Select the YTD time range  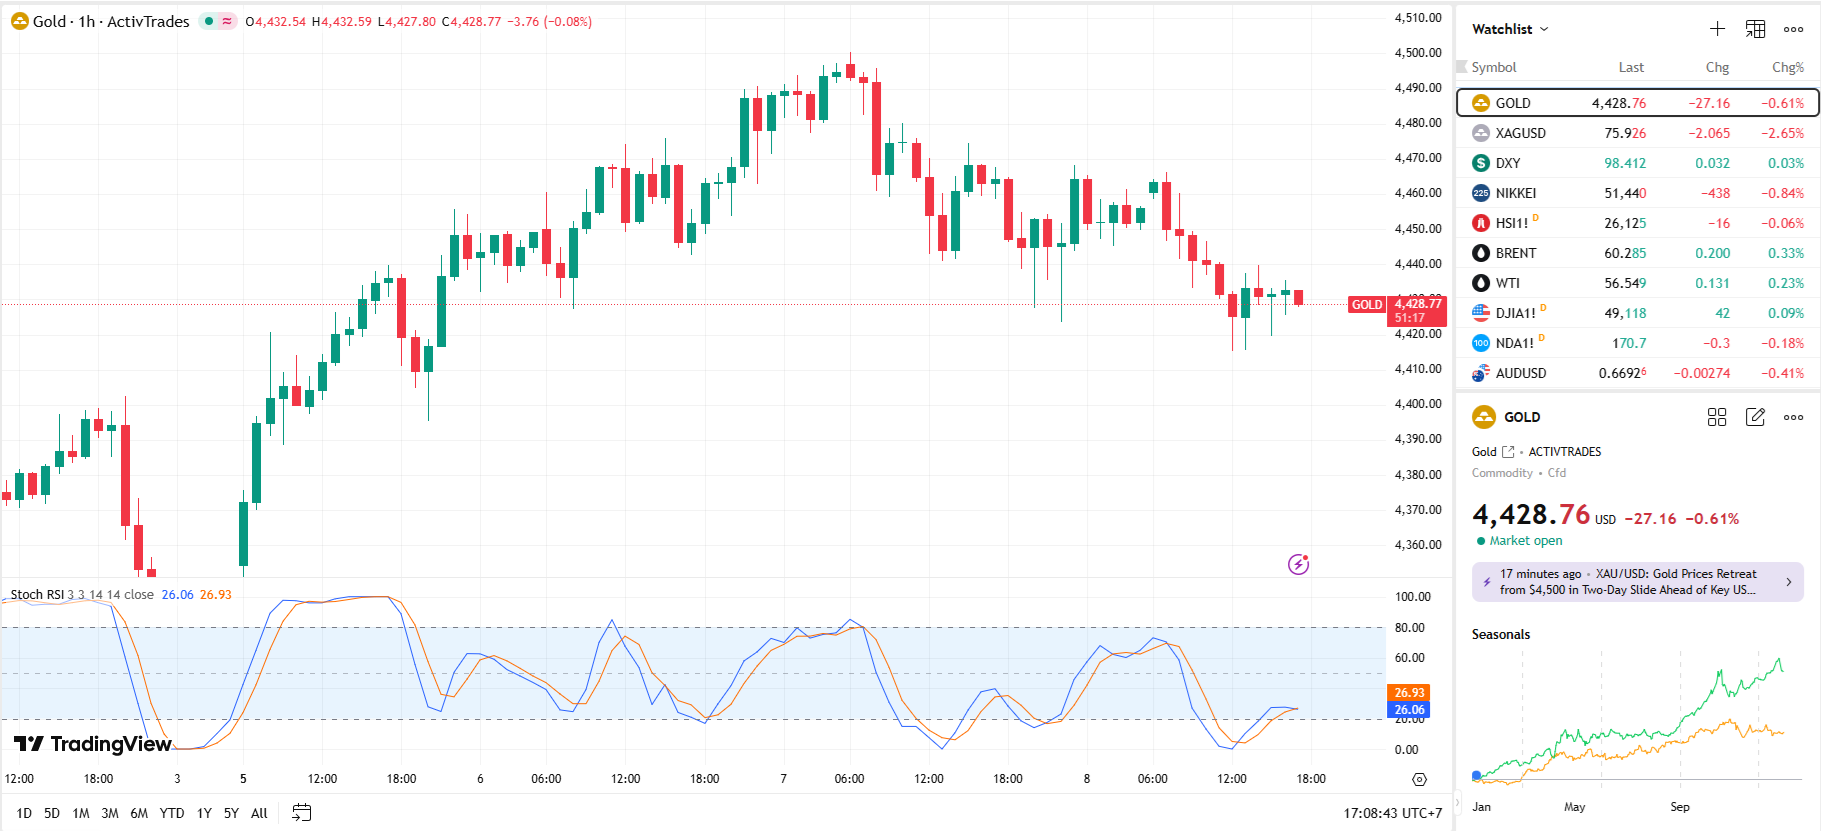click(x=172, y=813)
